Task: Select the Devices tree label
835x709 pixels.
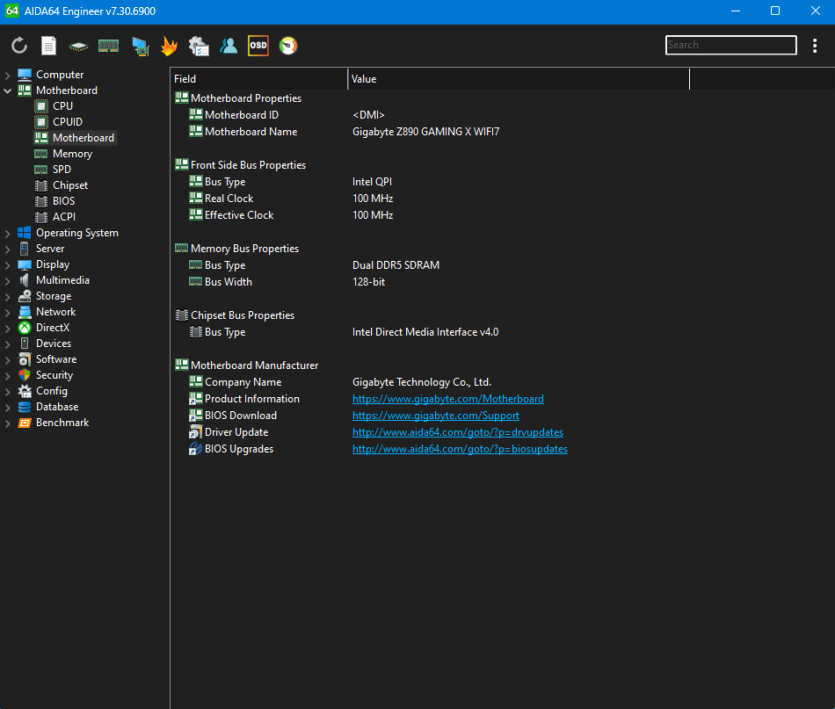Action: coord(53,344)
